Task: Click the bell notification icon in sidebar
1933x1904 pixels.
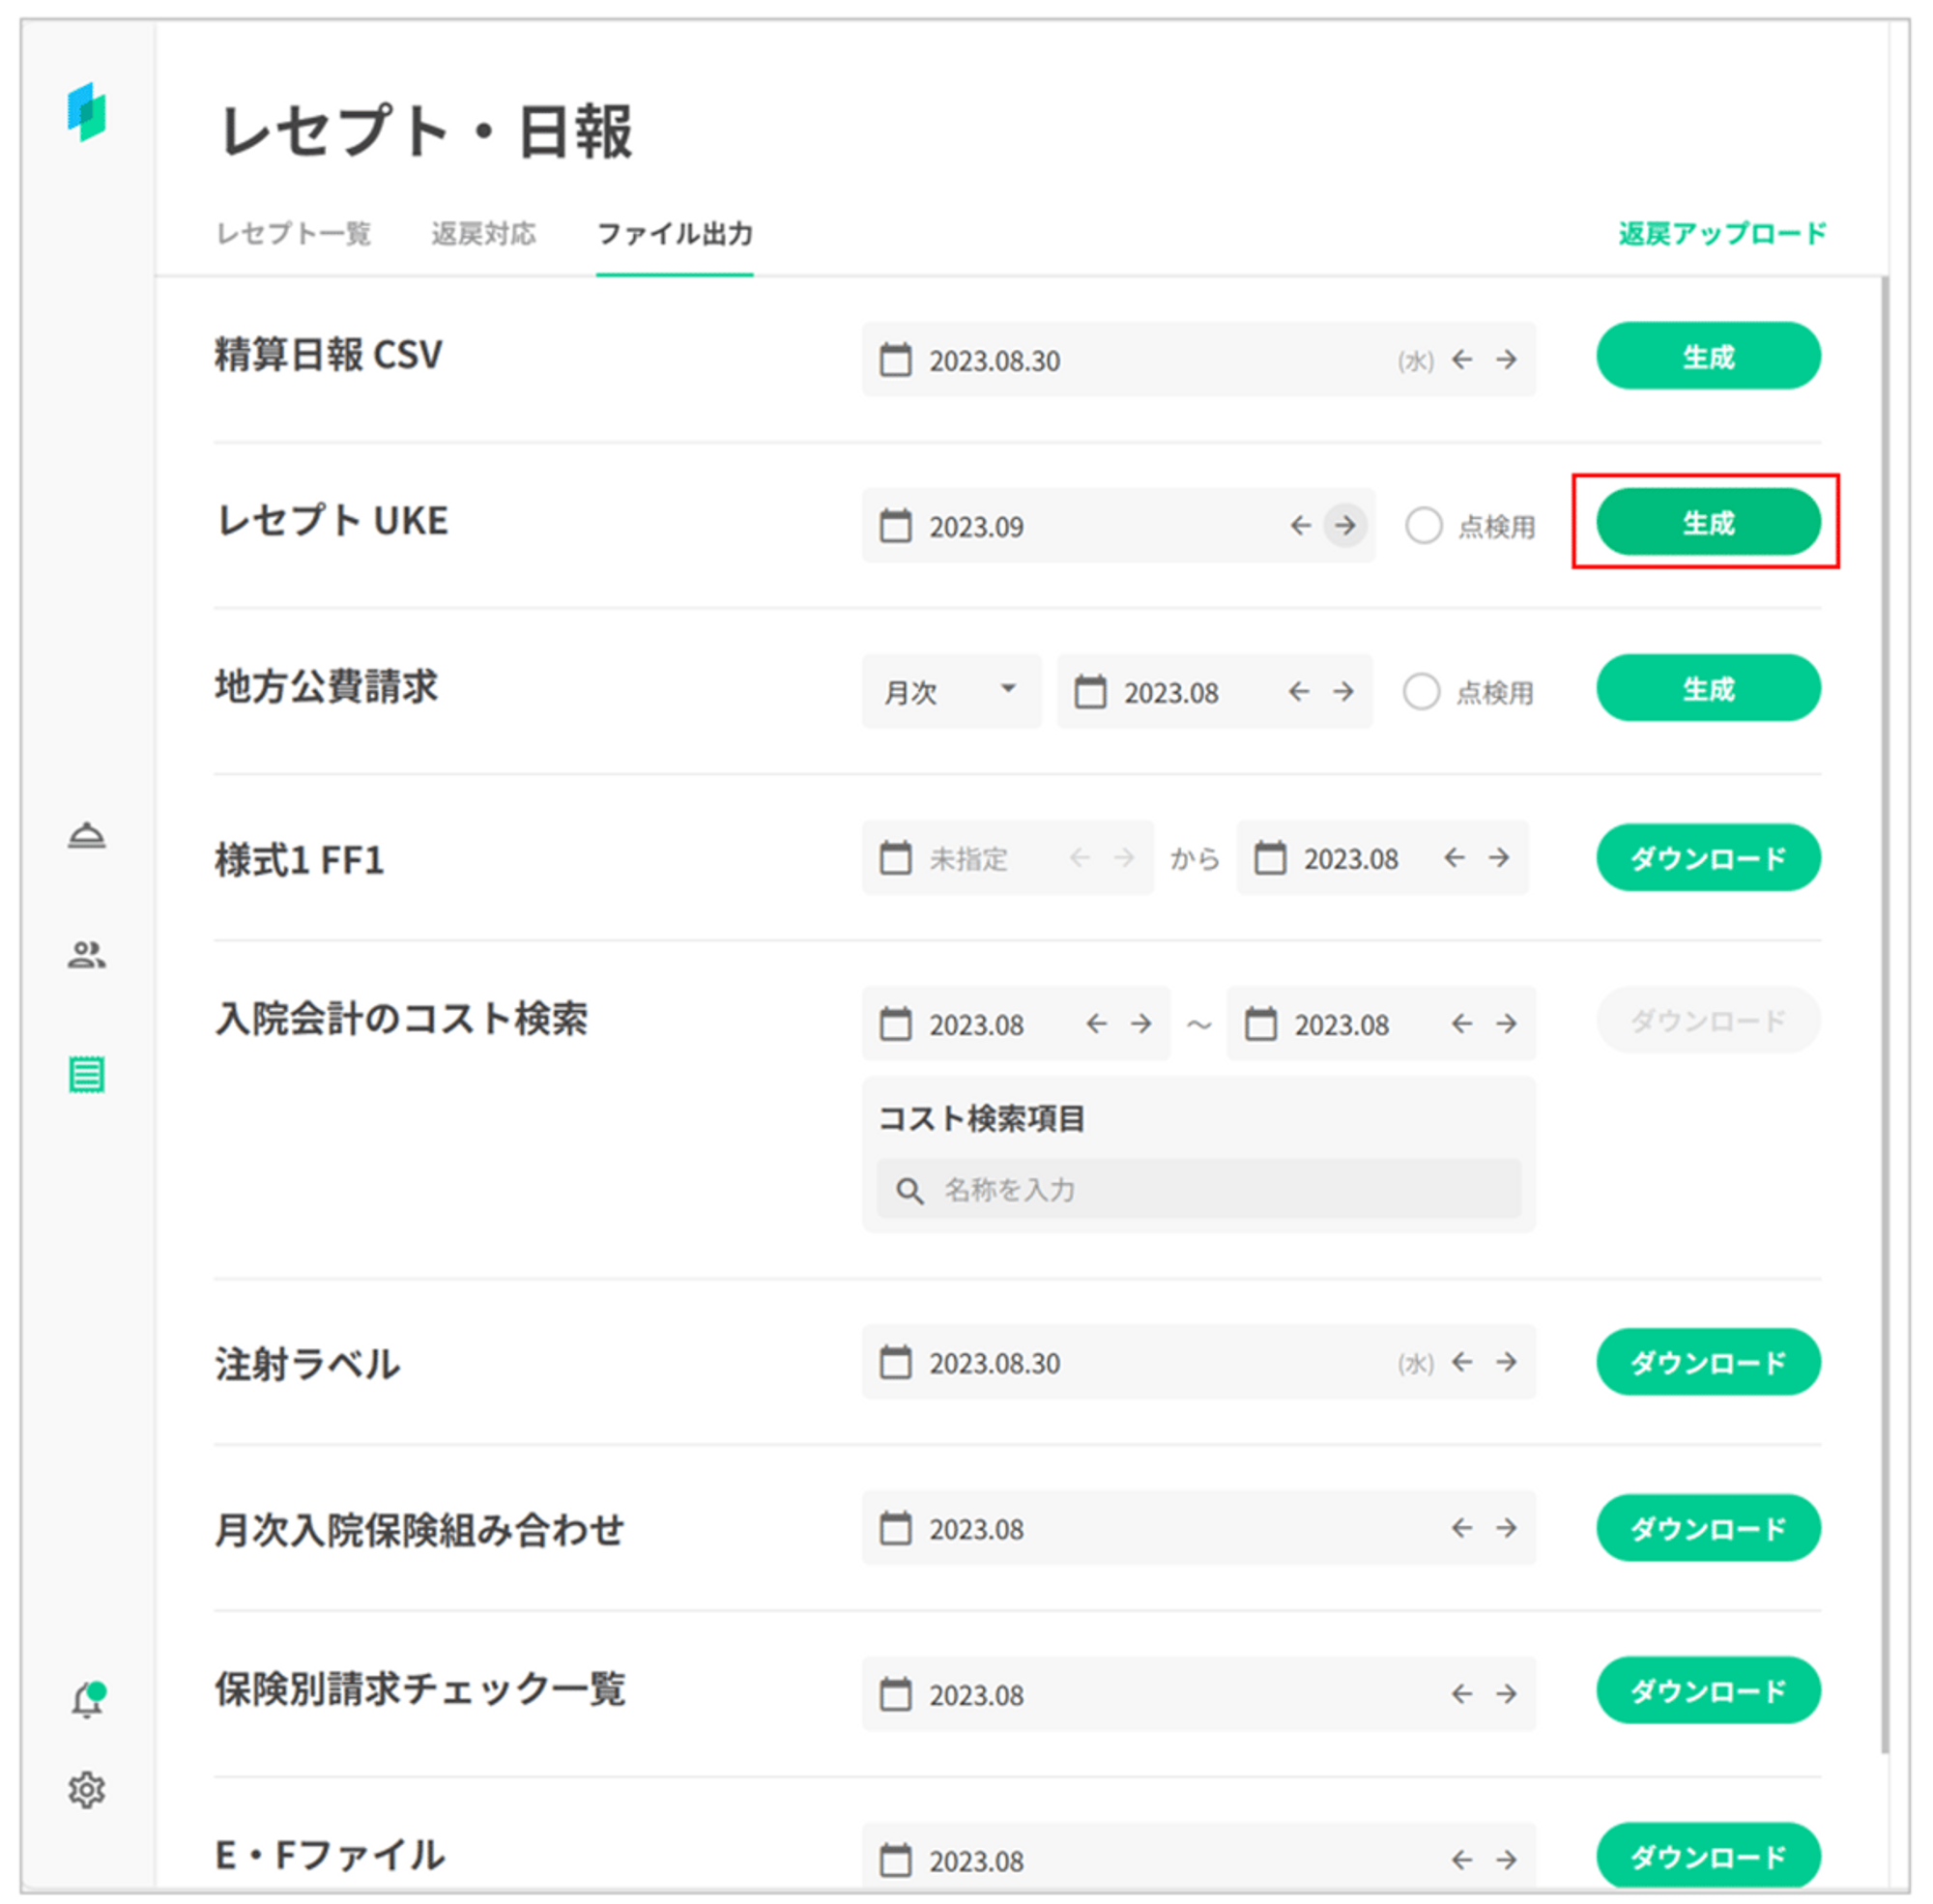Action: [87, 1700]
